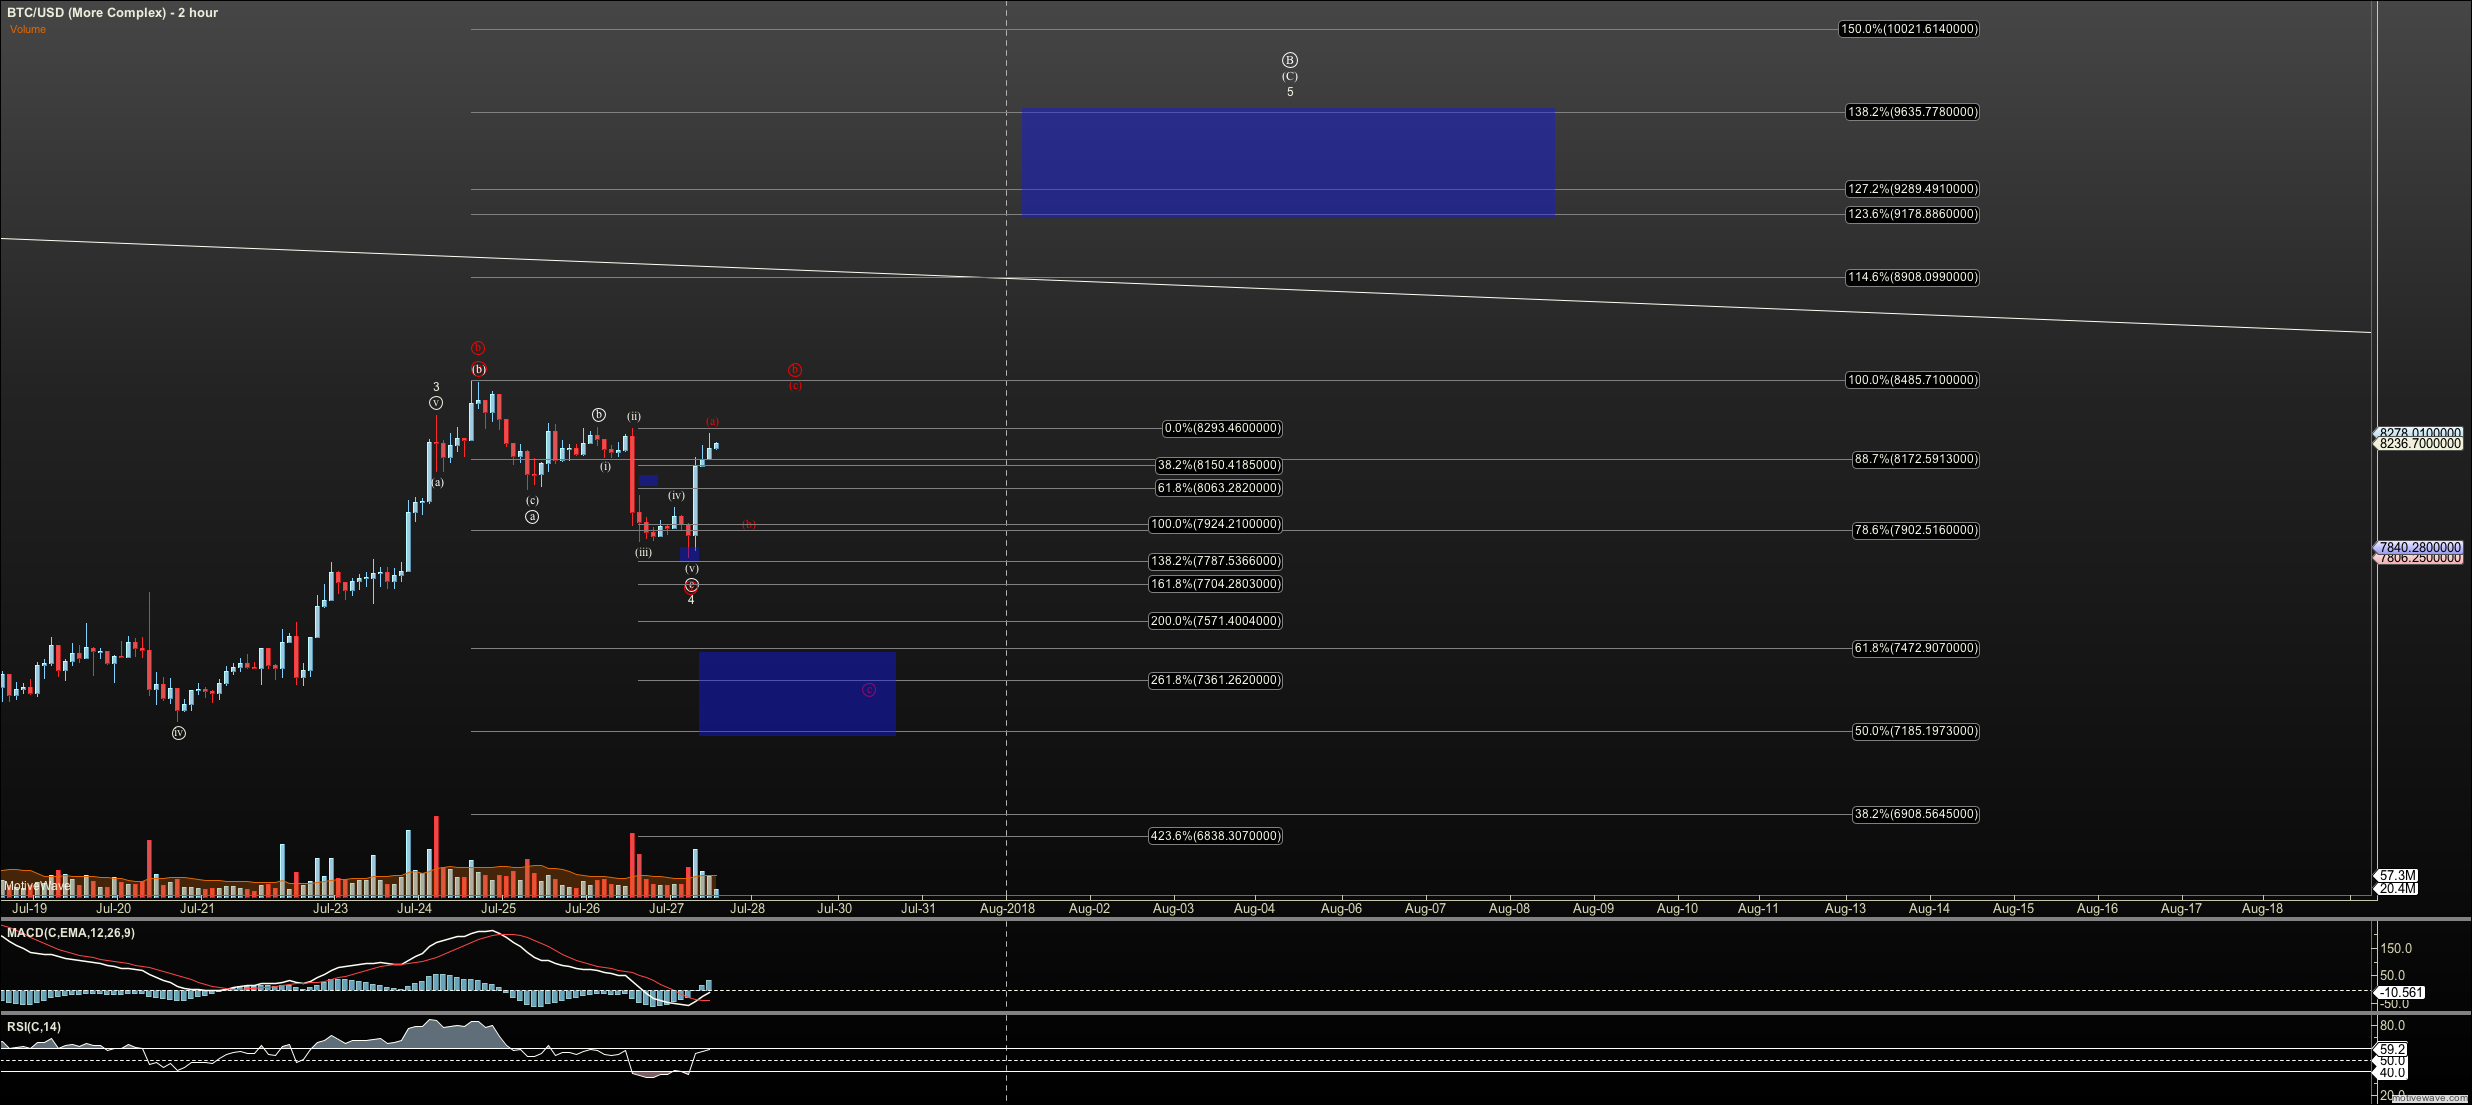Select the 161.8%(7704.2803000) extension label
Image resolution: width=2472 pixels, height=1105 pixels.
(1215, 584)
